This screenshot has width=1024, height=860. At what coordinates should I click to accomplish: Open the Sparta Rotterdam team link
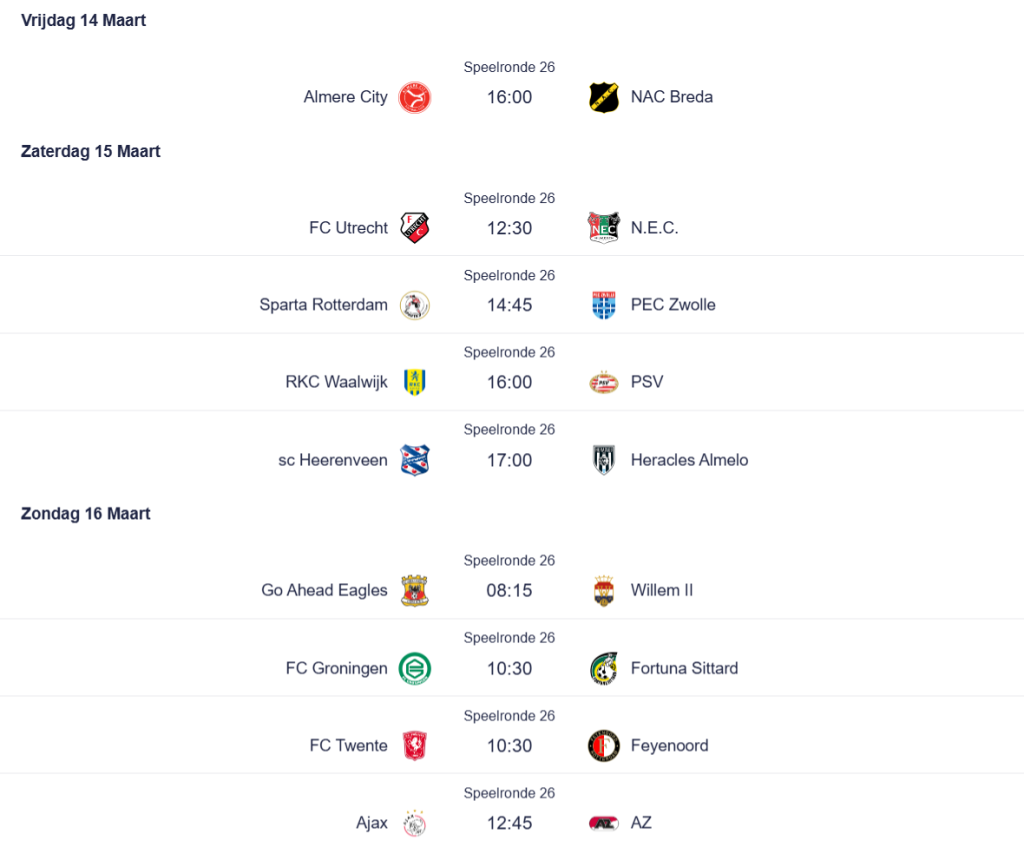pos(323,305)
